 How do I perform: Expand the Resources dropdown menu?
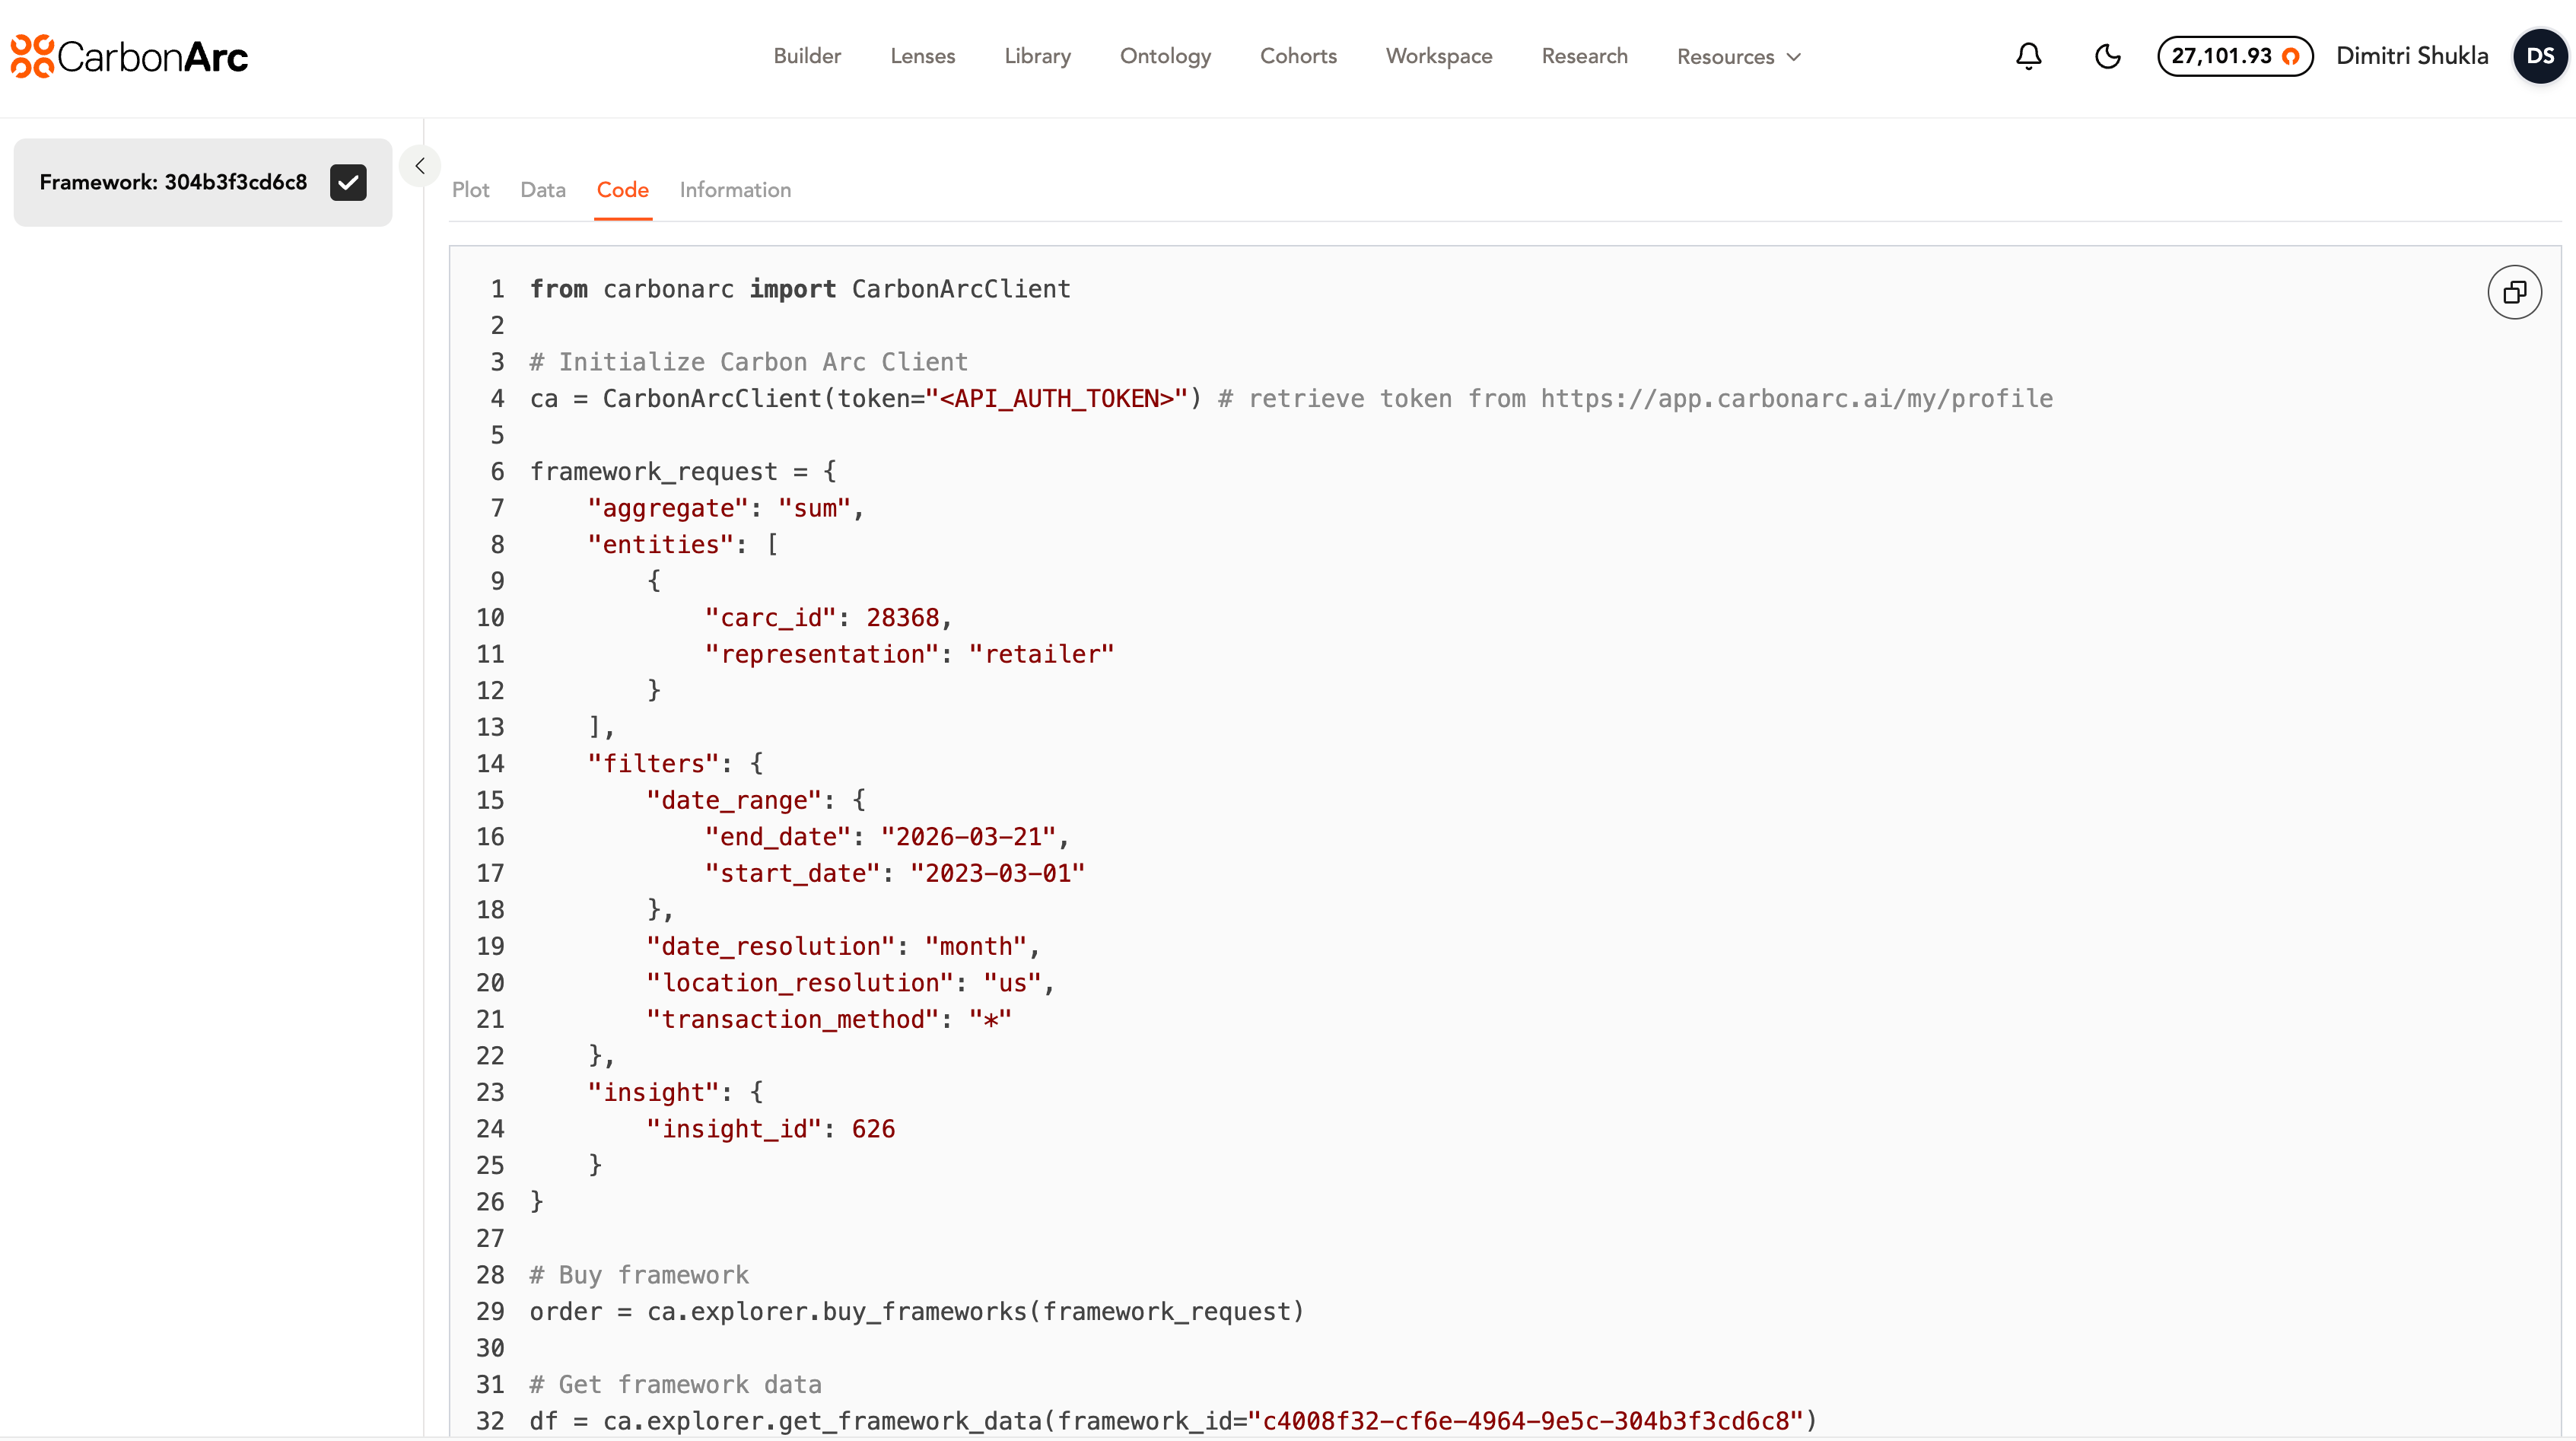(1738, 57)
